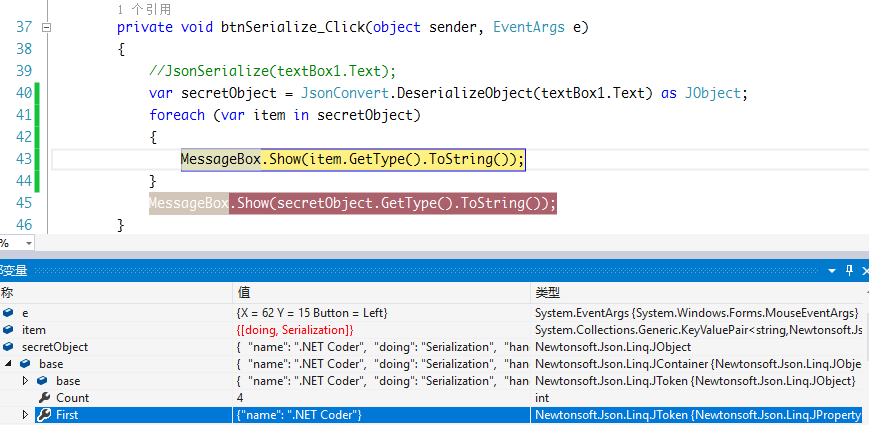Click the variable icon next to secretObject

point(8,347)
